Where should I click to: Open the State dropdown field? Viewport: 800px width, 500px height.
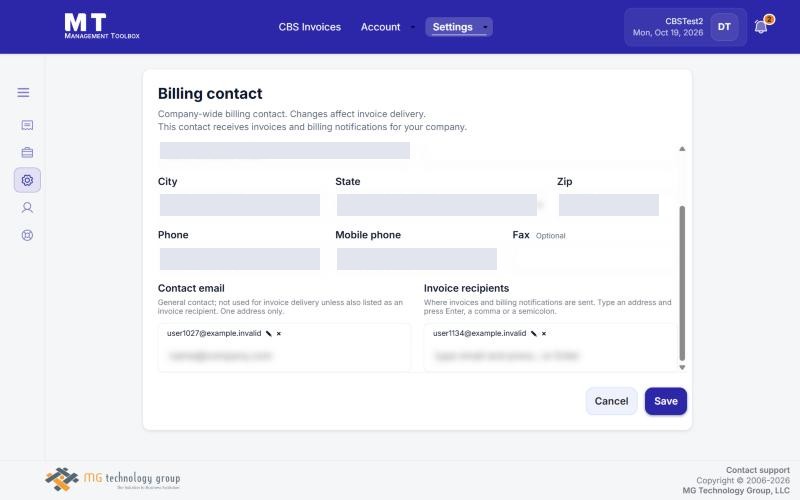pos(440,205)
